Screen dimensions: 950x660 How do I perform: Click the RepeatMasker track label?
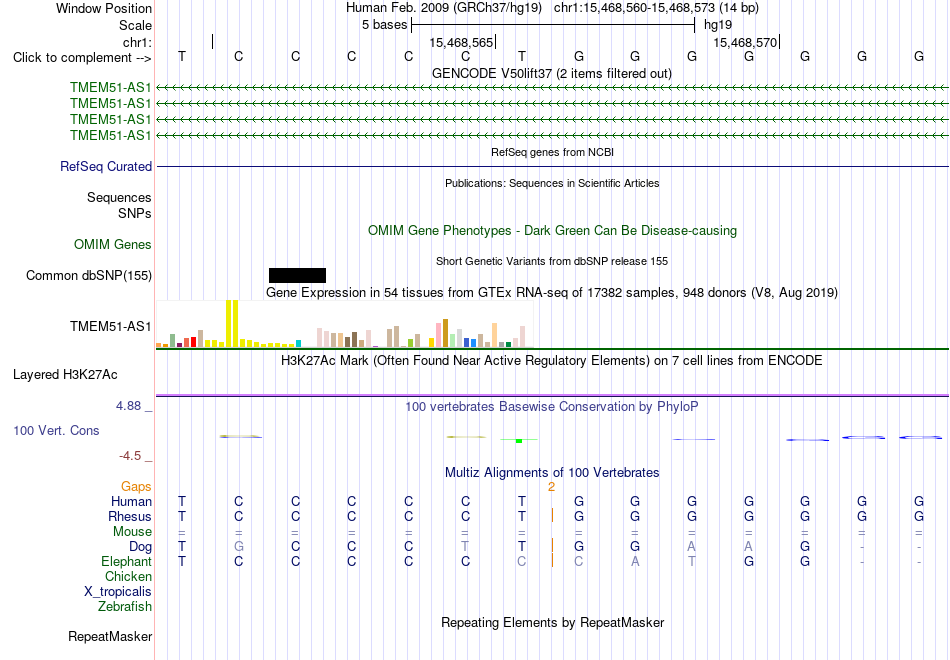[110, 636]
